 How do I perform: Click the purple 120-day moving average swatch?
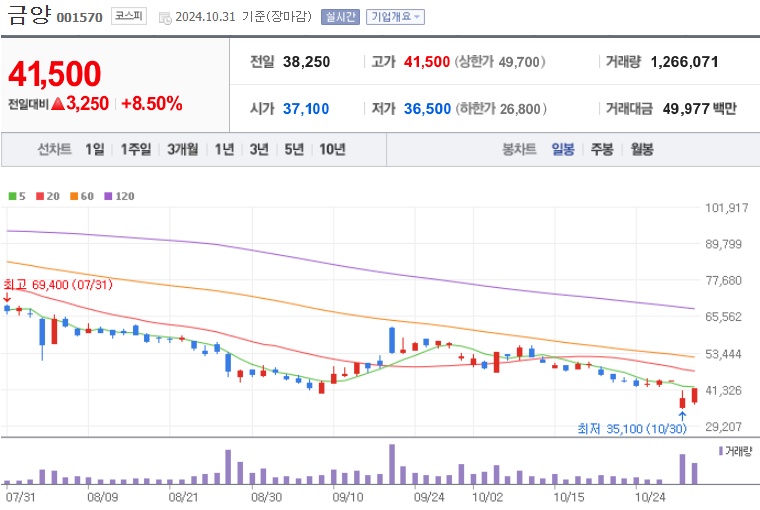[108, 196]
